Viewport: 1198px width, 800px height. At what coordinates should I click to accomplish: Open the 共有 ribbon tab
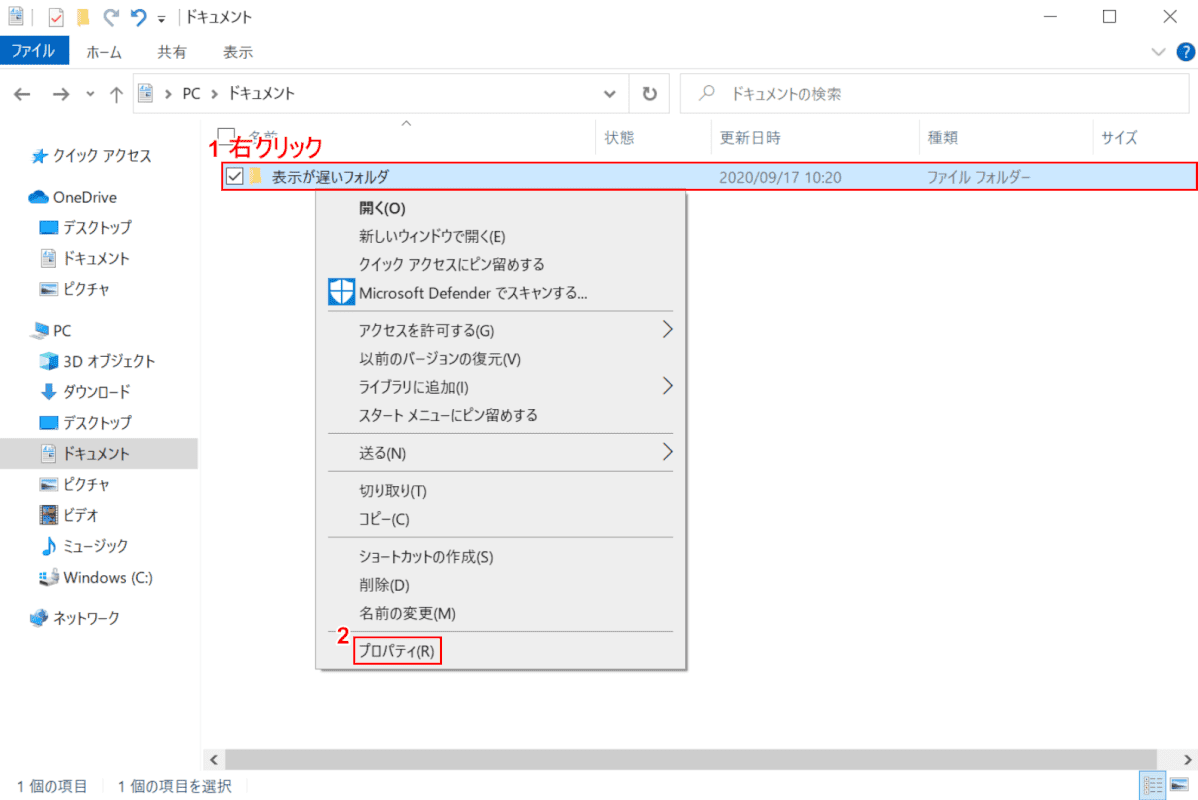[172, 52]
